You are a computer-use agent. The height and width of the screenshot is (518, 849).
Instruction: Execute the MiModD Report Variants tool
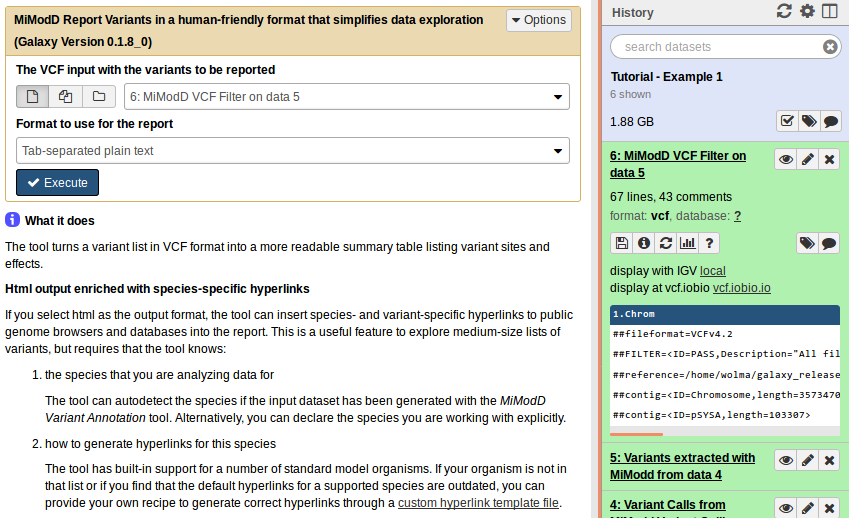(57, 182)
